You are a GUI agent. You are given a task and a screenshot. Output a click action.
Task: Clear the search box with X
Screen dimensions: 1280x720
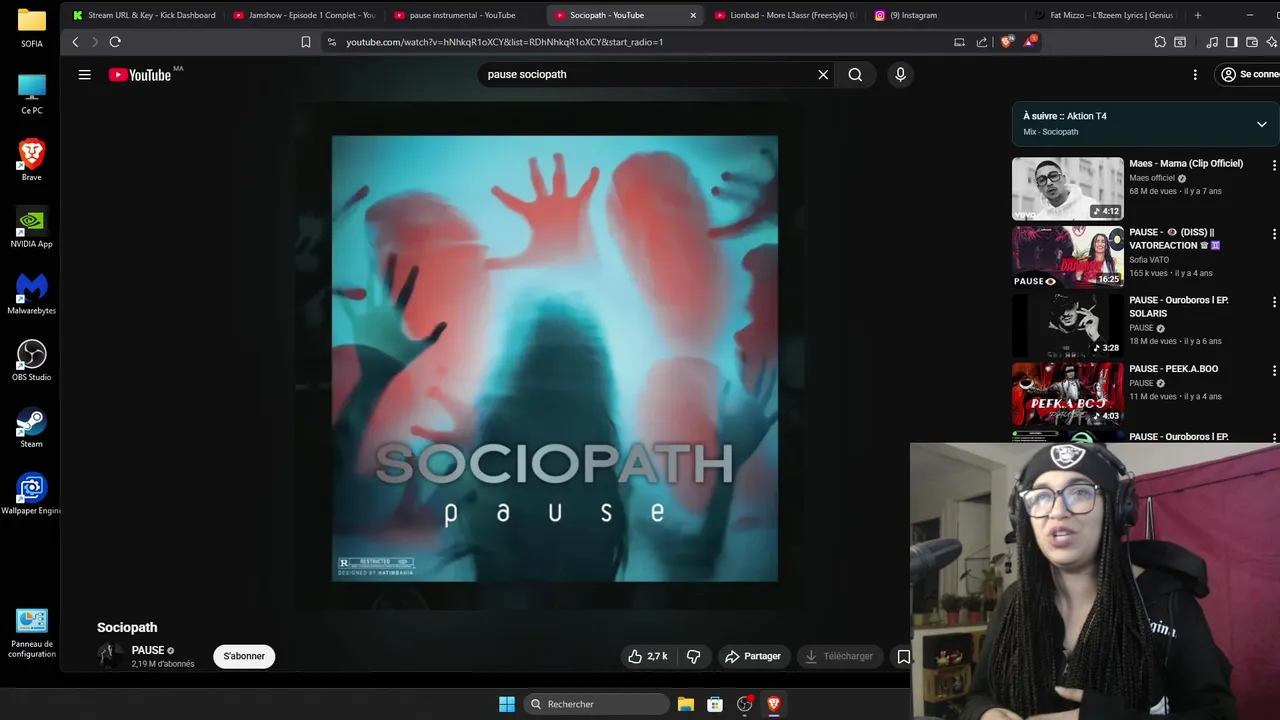(x=823, y=74)
